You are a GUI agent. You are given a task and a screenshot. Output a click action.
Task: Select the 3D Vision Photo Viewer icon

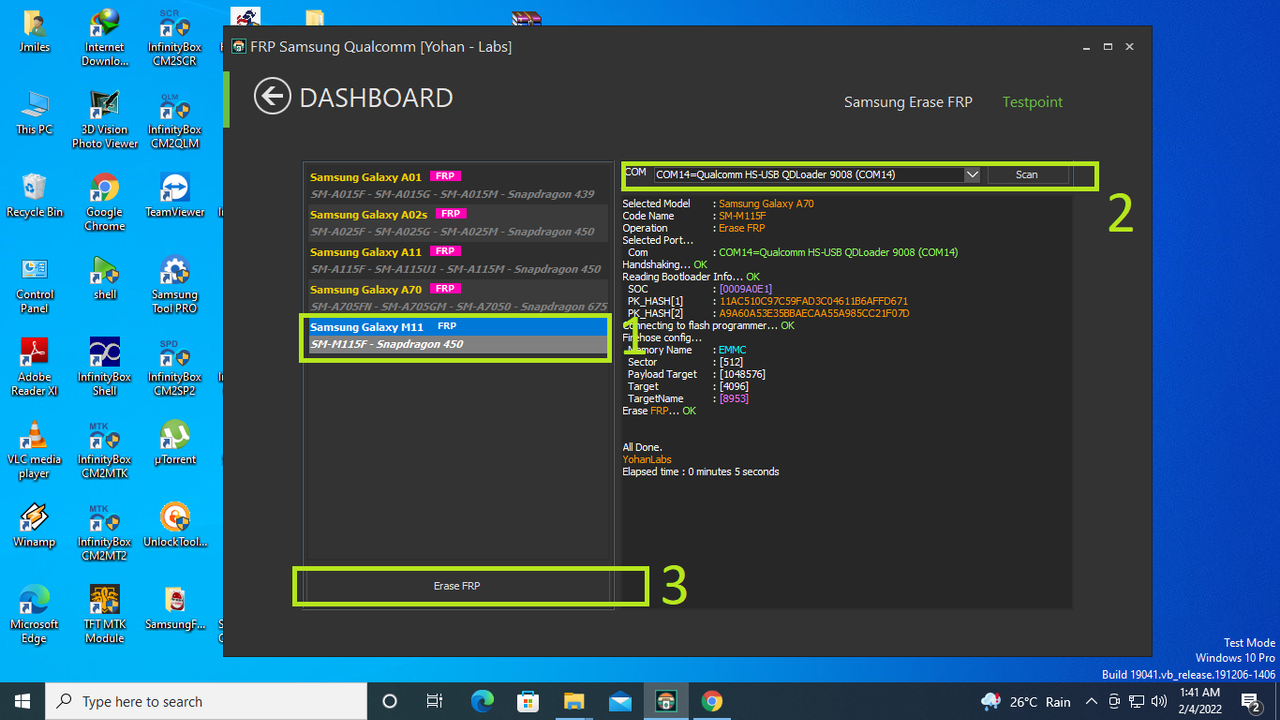click(104, 120)
